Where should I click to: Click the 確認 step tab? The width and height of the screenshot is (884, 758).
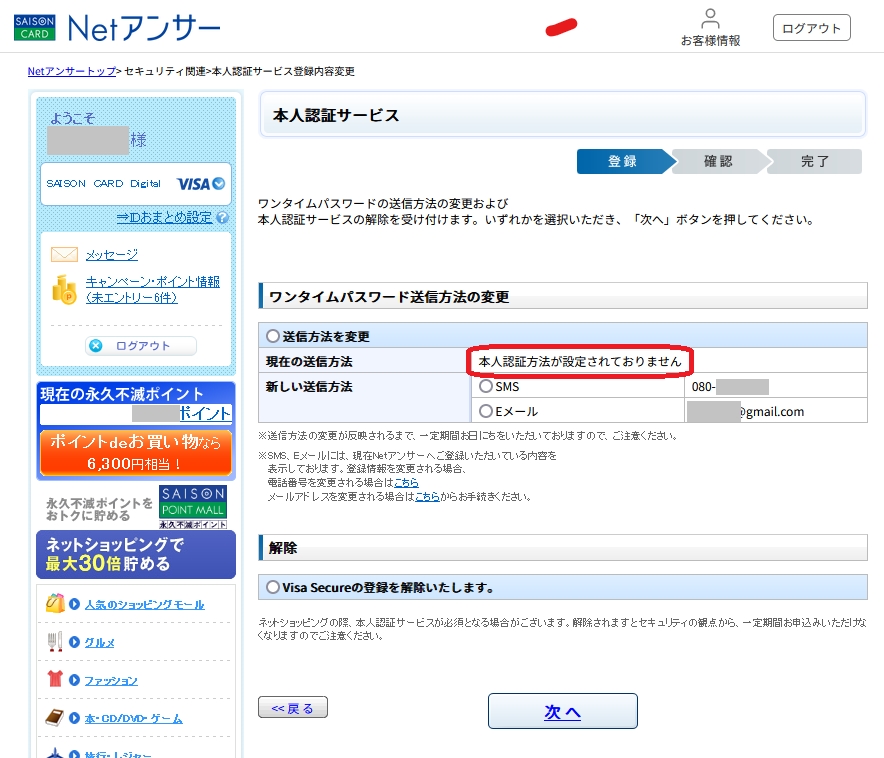click(719, 161)
